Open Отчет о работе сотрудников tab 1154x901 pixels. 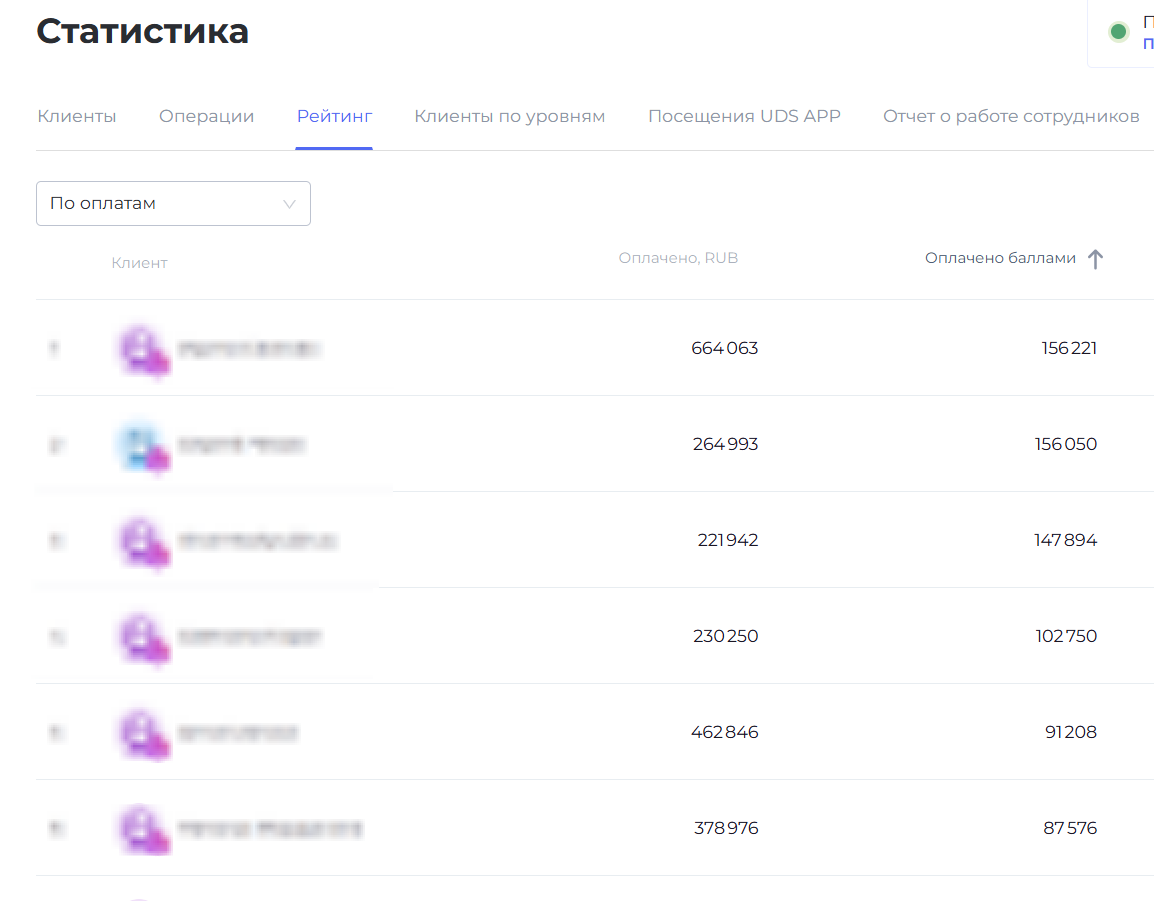point(1011,116)
